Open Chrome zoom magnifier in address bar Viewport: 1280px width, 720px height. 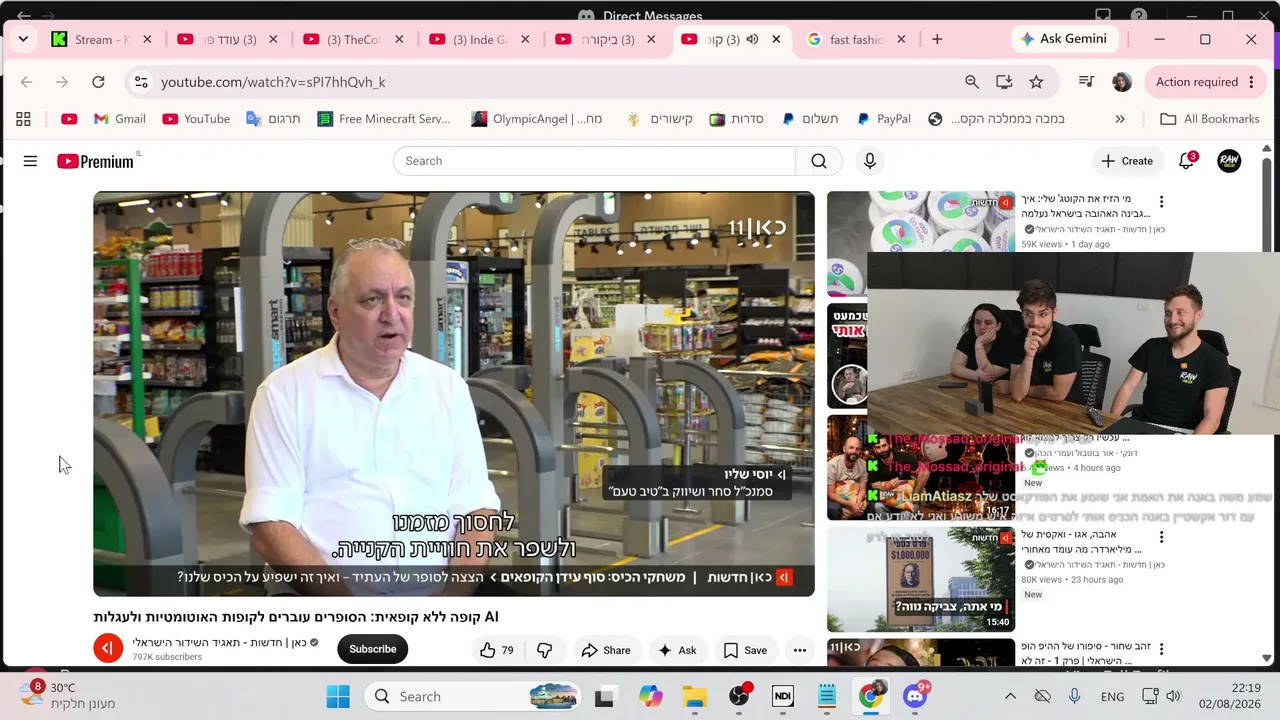(x=972, y=82)
